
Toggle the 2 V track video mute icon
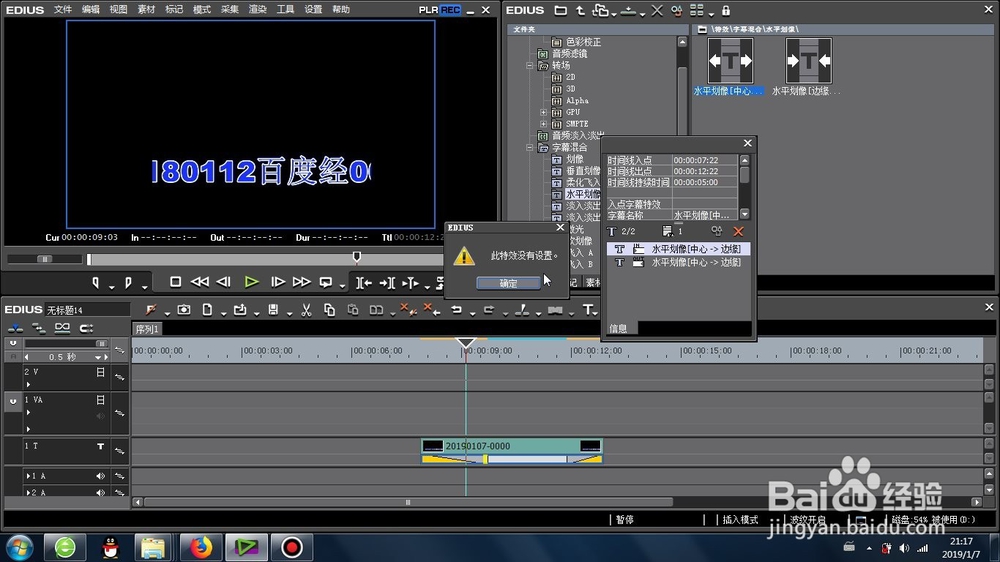point(100,372)
